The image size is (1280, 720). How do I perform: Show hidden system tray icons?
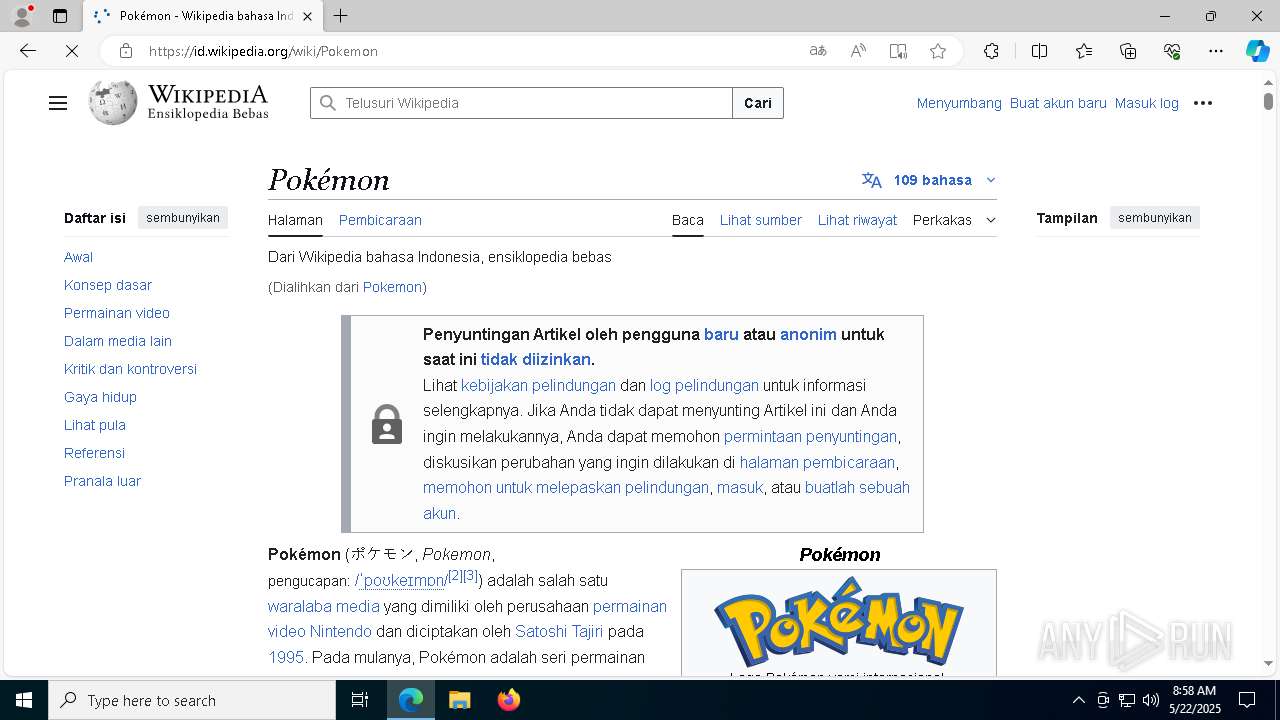point(1078,700)
